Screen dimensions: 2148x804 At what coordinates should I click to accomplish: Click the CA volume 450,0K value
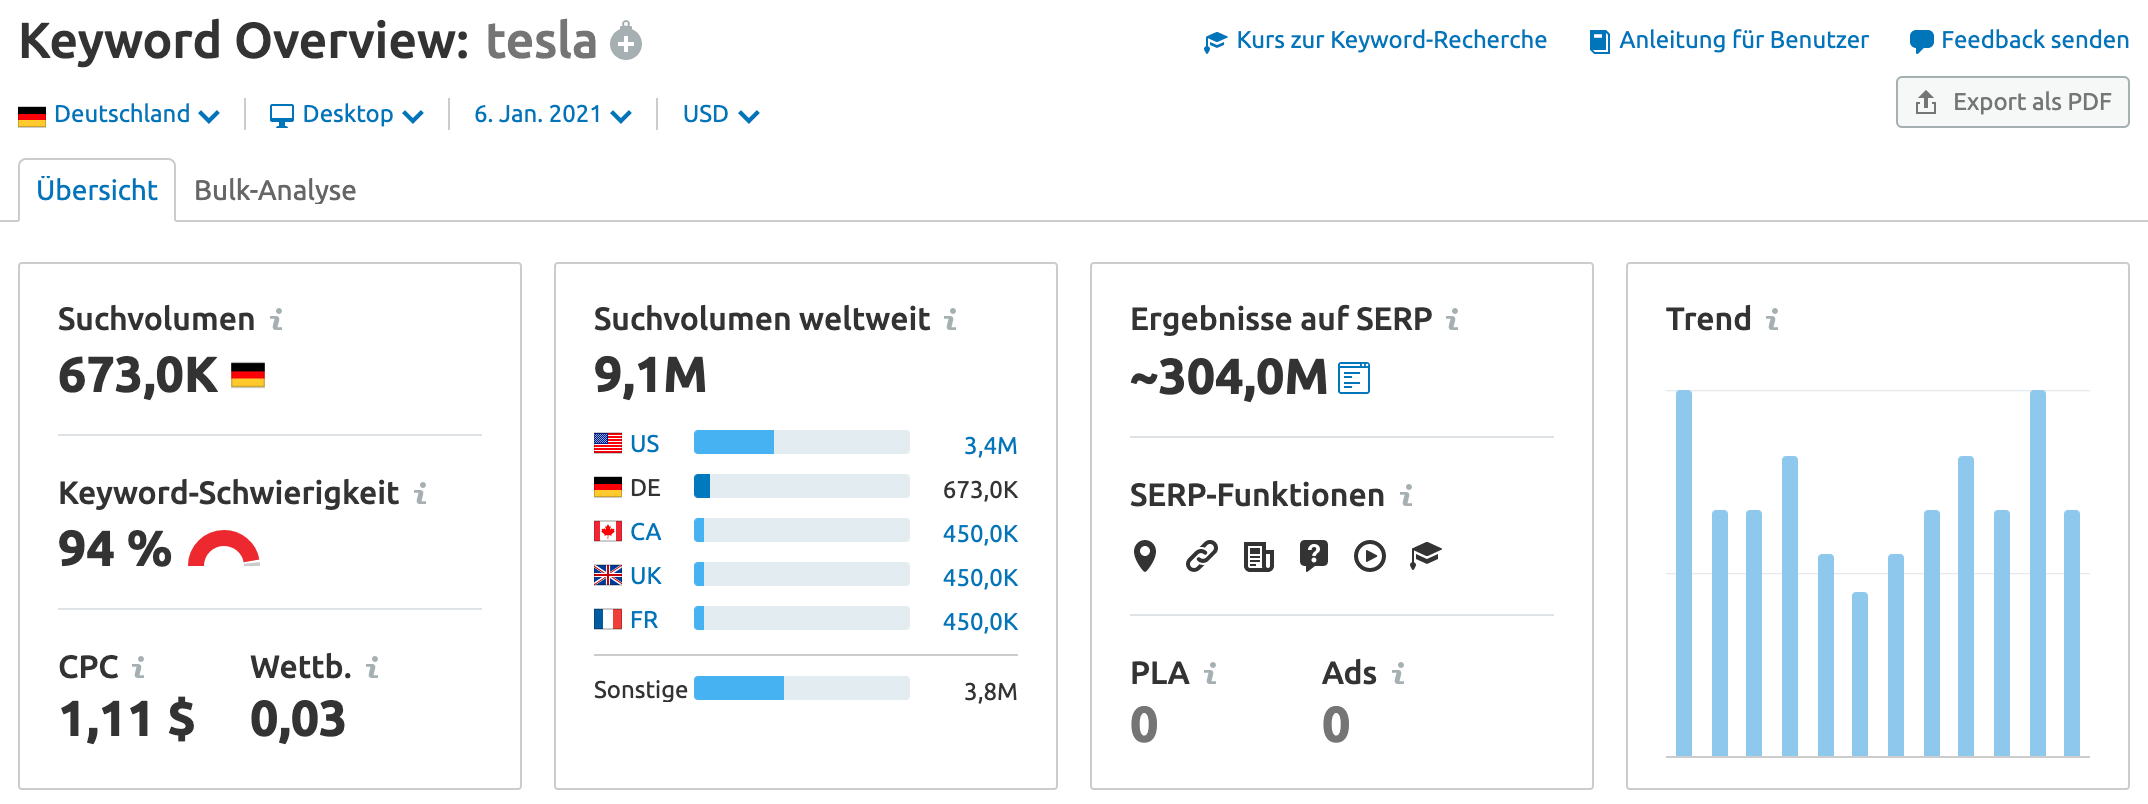[980, 533]
